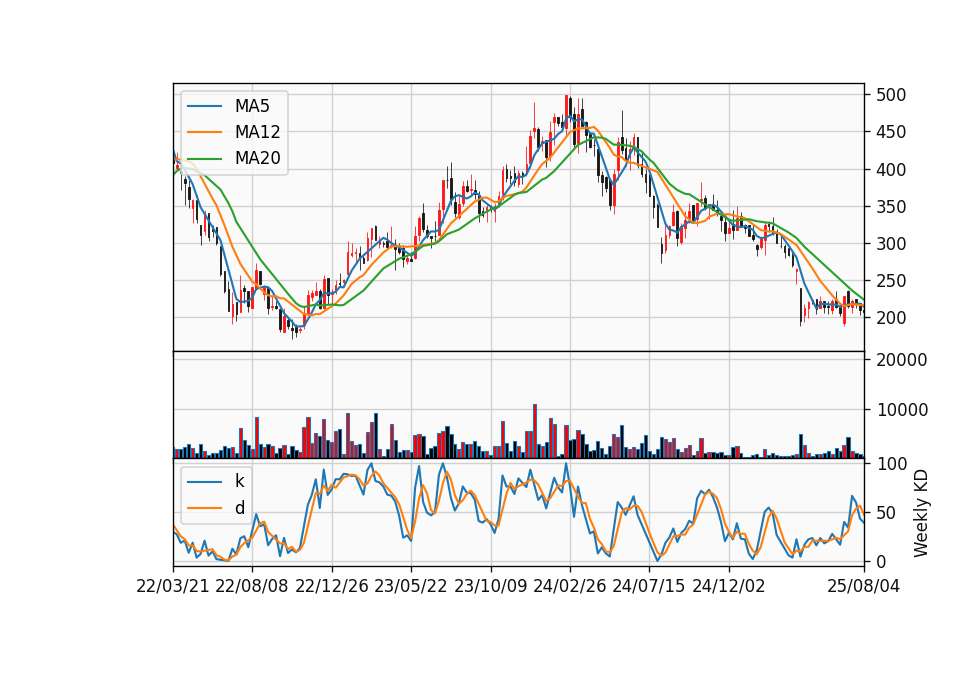The width and height of the screenshot is (960, 690).
Task: Click the 25/08/04 date label
Action: 864,587
